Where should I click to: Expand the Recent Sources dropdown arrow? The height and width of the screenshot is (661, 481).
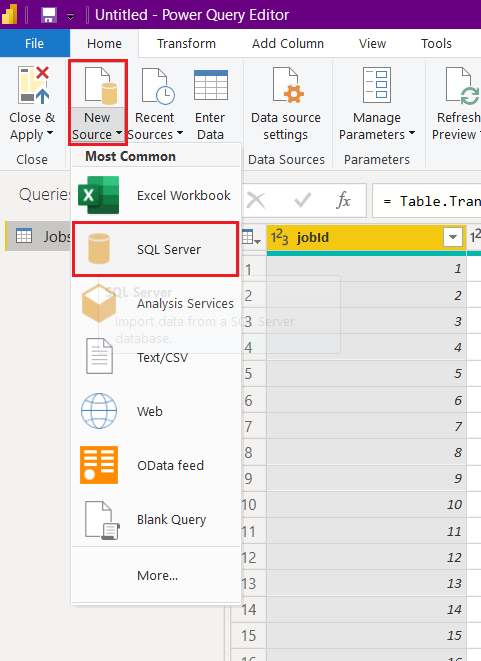click(x=180, y=133)
